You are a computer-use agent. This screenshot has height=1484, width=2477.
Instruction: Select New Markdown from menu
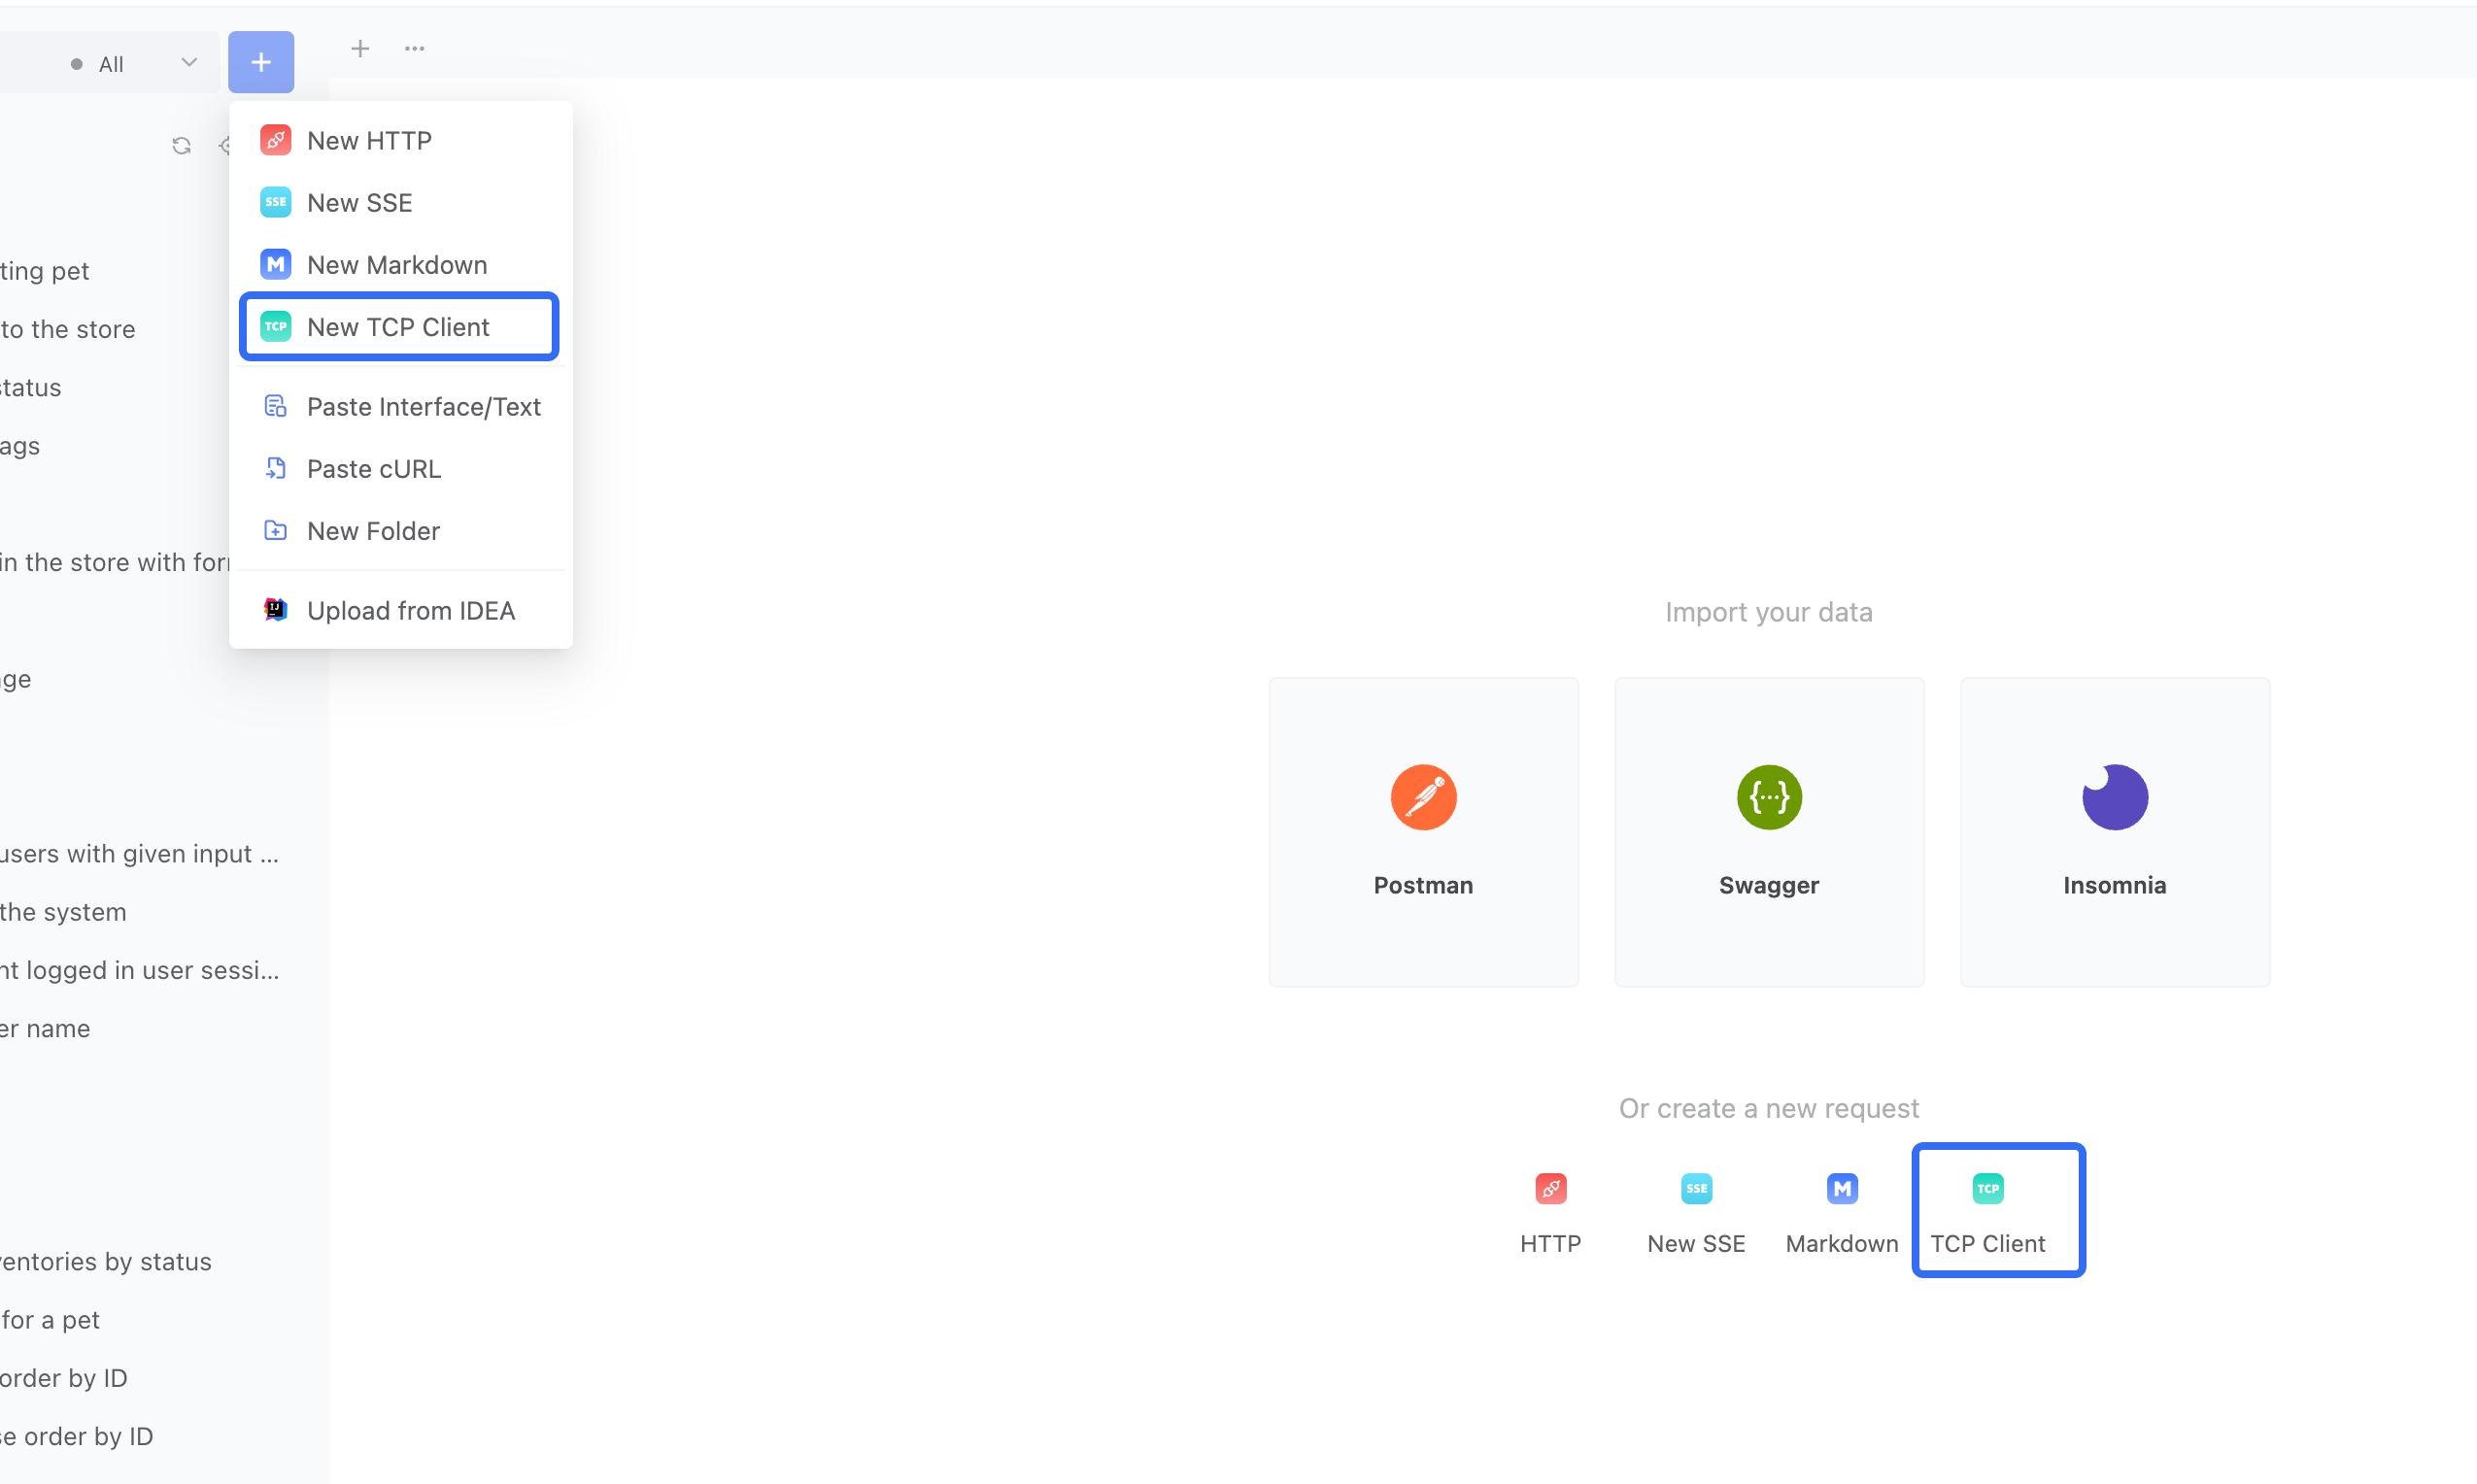coord(397,265)
